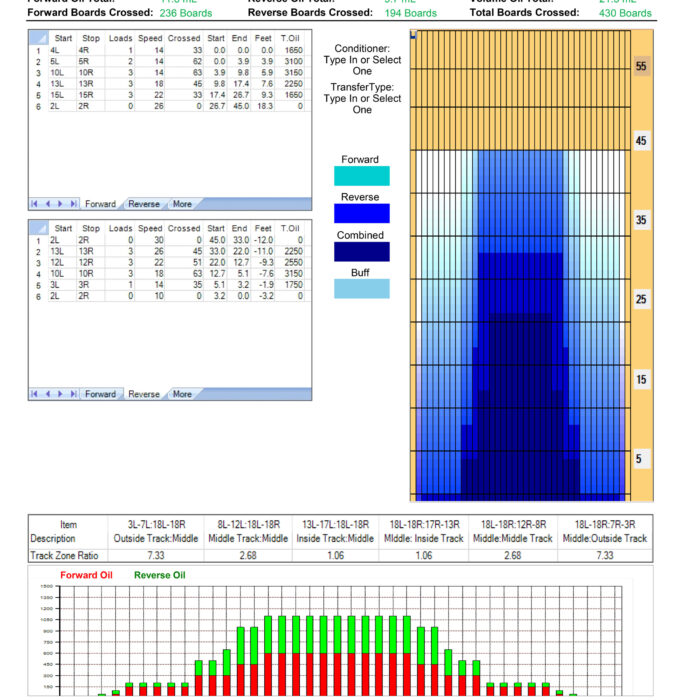Click previous-sheet arrow in lower table navigator
Viewport: 700px width, 700px height.
tap(47, 394)
